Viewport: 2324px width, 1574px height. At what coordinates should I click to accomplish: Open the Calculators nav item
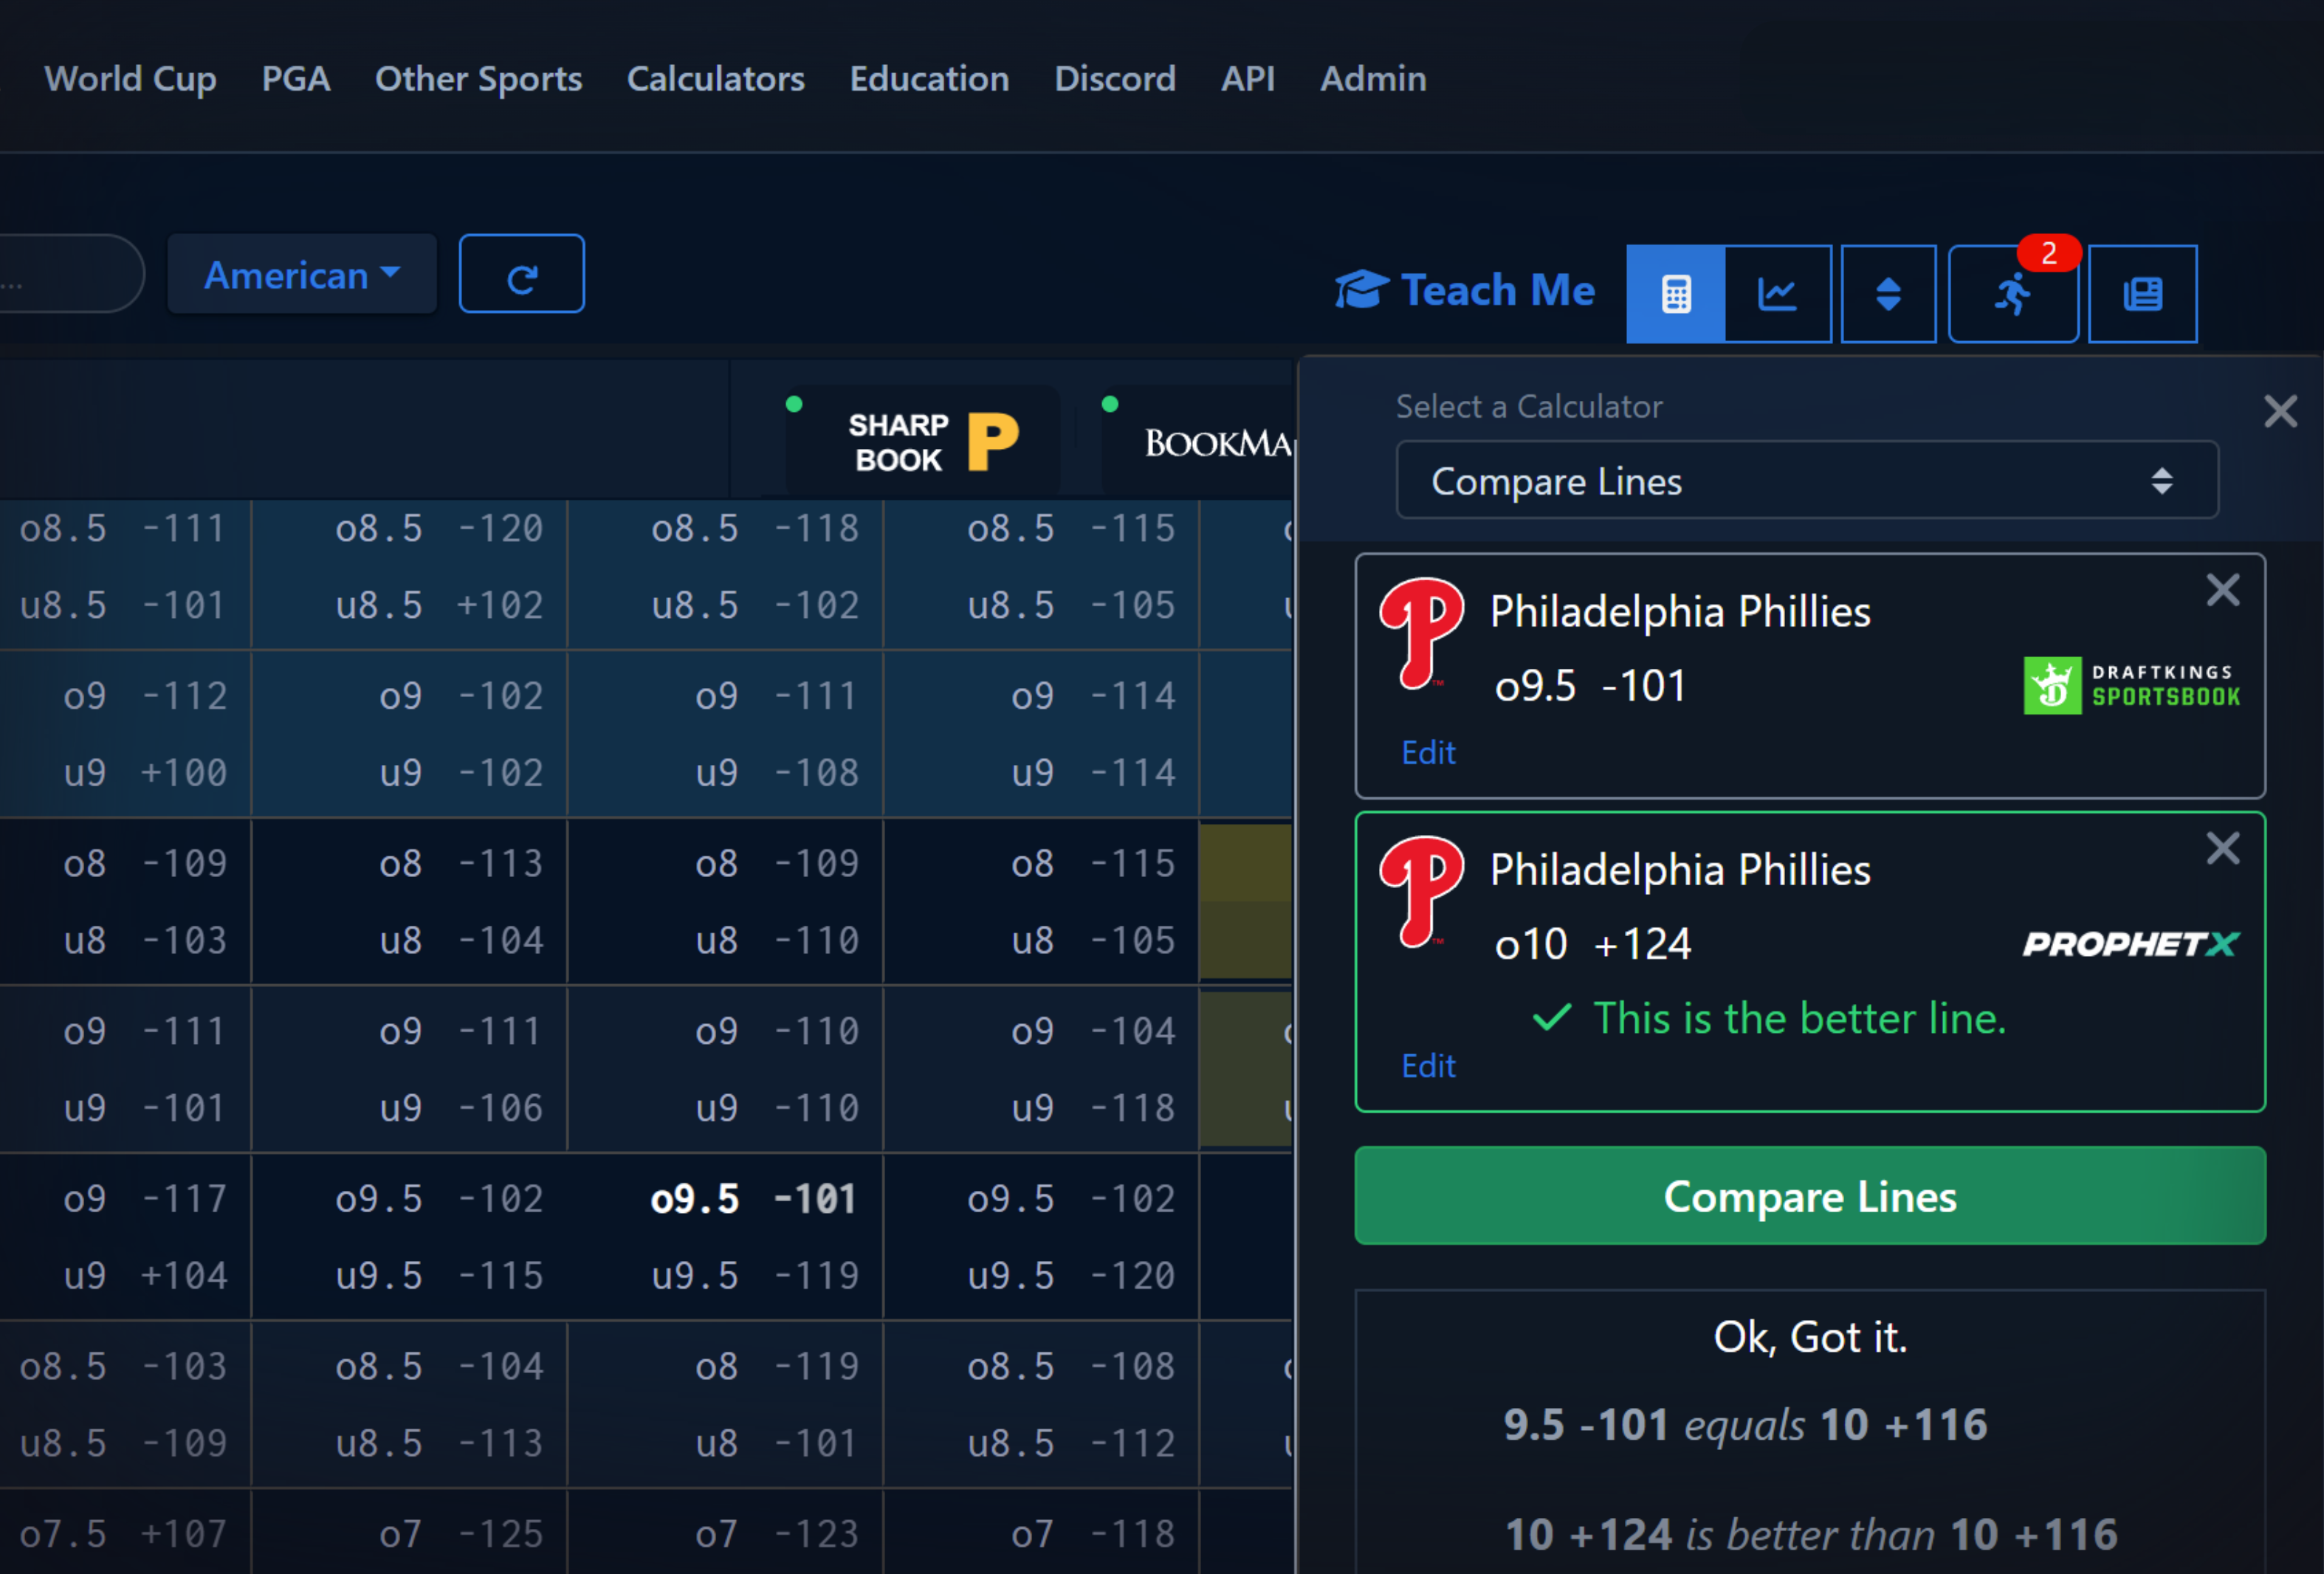click(716, 79)
